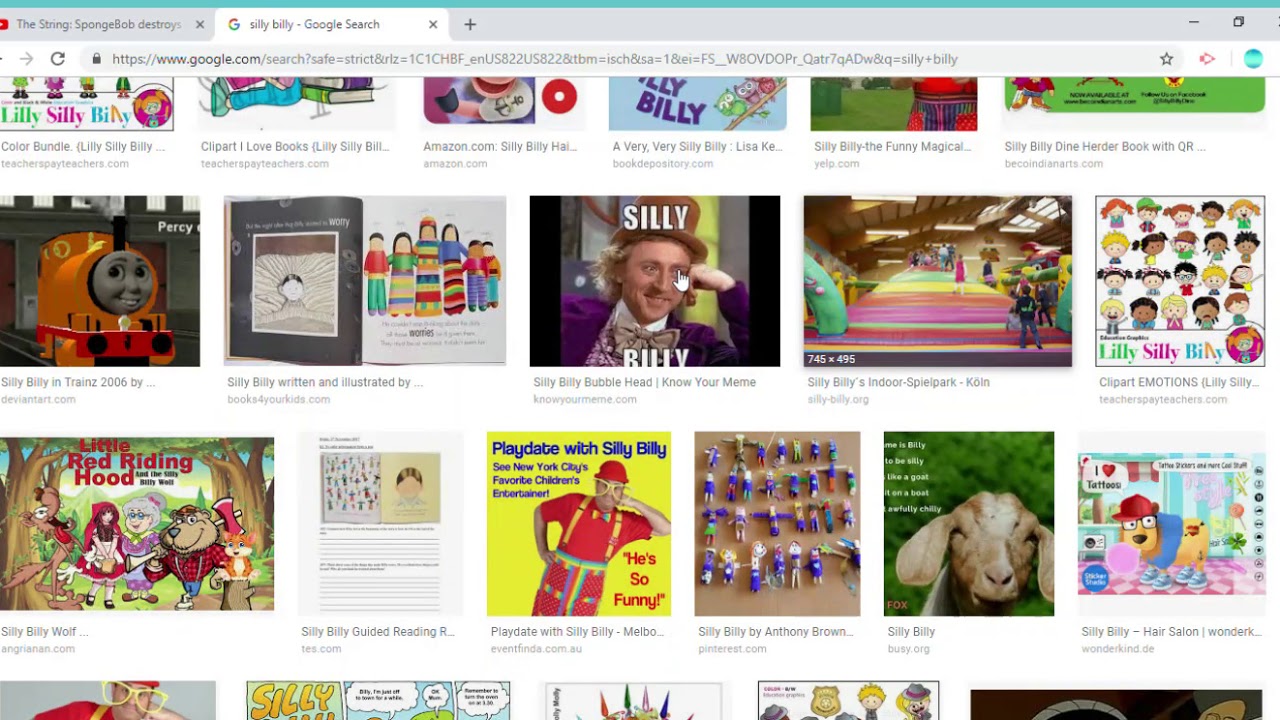Open the Guided Reading worksheet image
The image size is (1280, 720).
(x=380, y=524)
